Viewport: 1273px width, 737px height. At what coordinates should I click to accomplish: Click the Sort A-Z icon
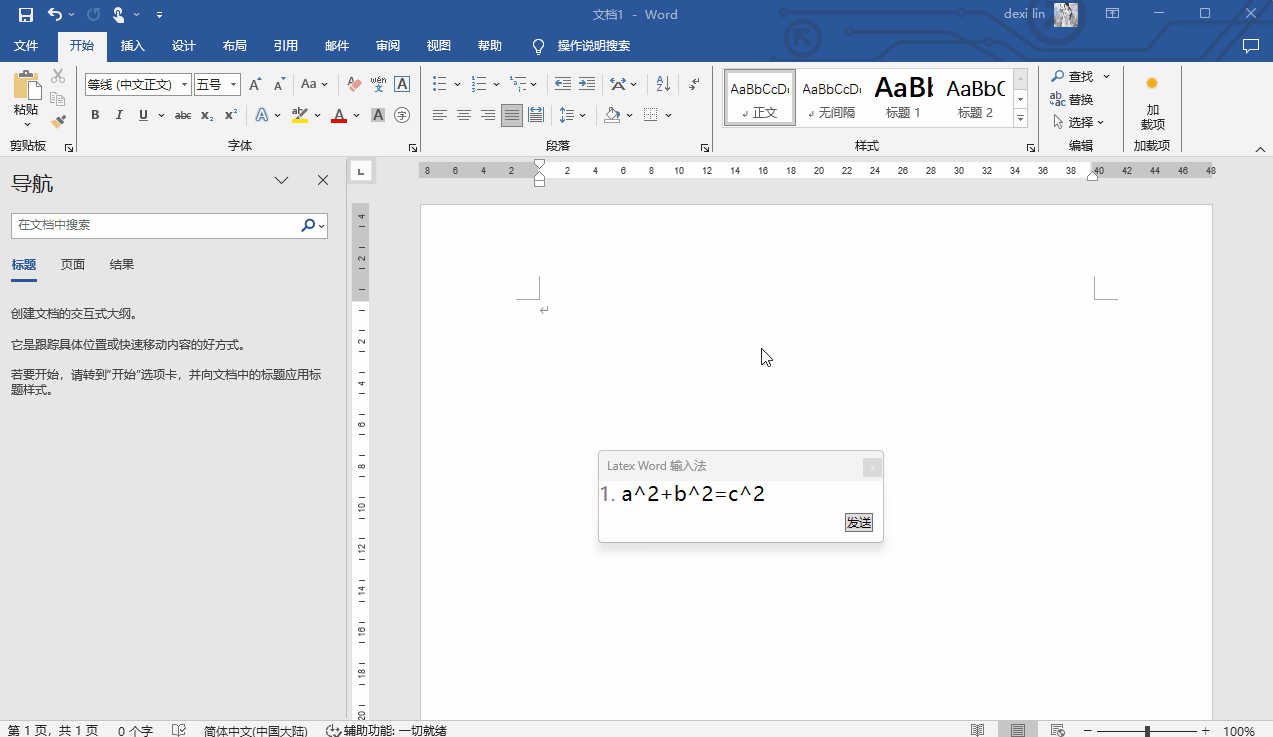663,85
